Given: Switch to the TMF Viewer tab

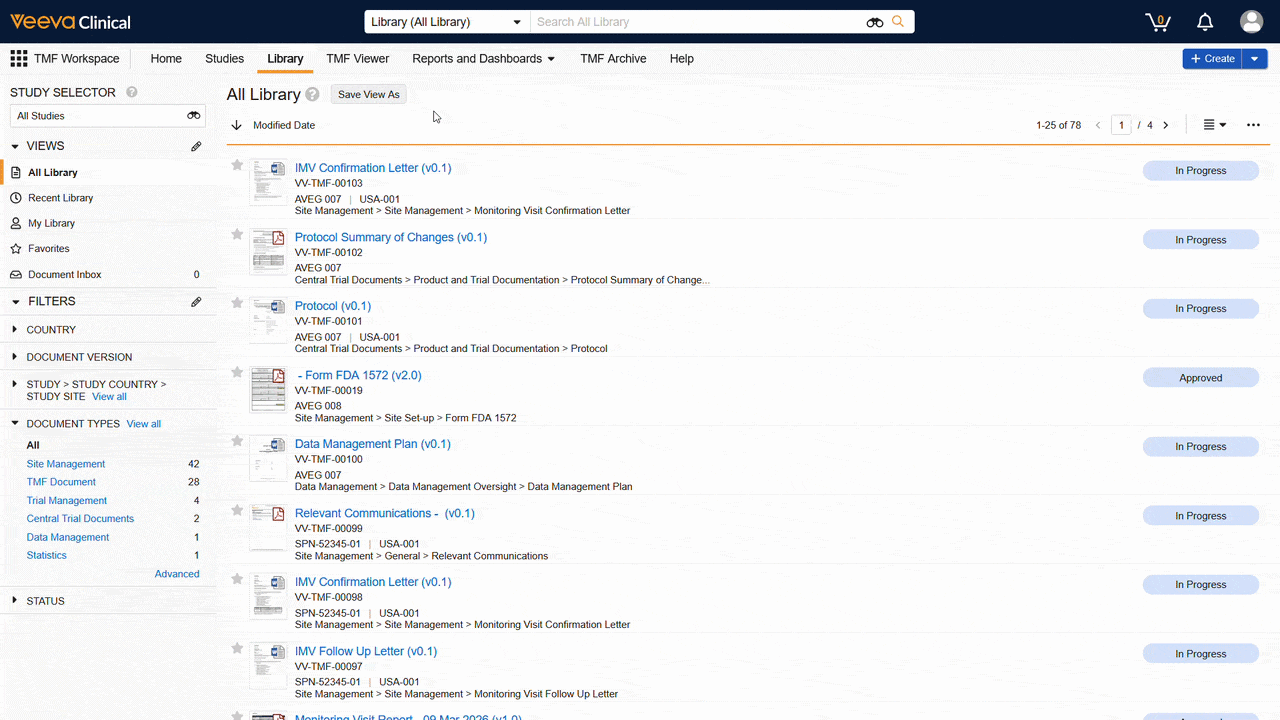Looking at the screenshot, I should tap(357, 59).
